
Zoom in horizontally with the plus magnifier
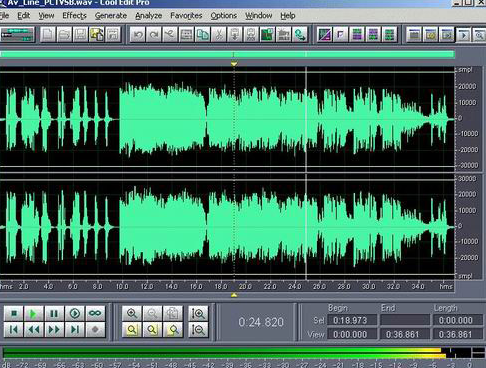pyautogui.click(x=132, y=313)
